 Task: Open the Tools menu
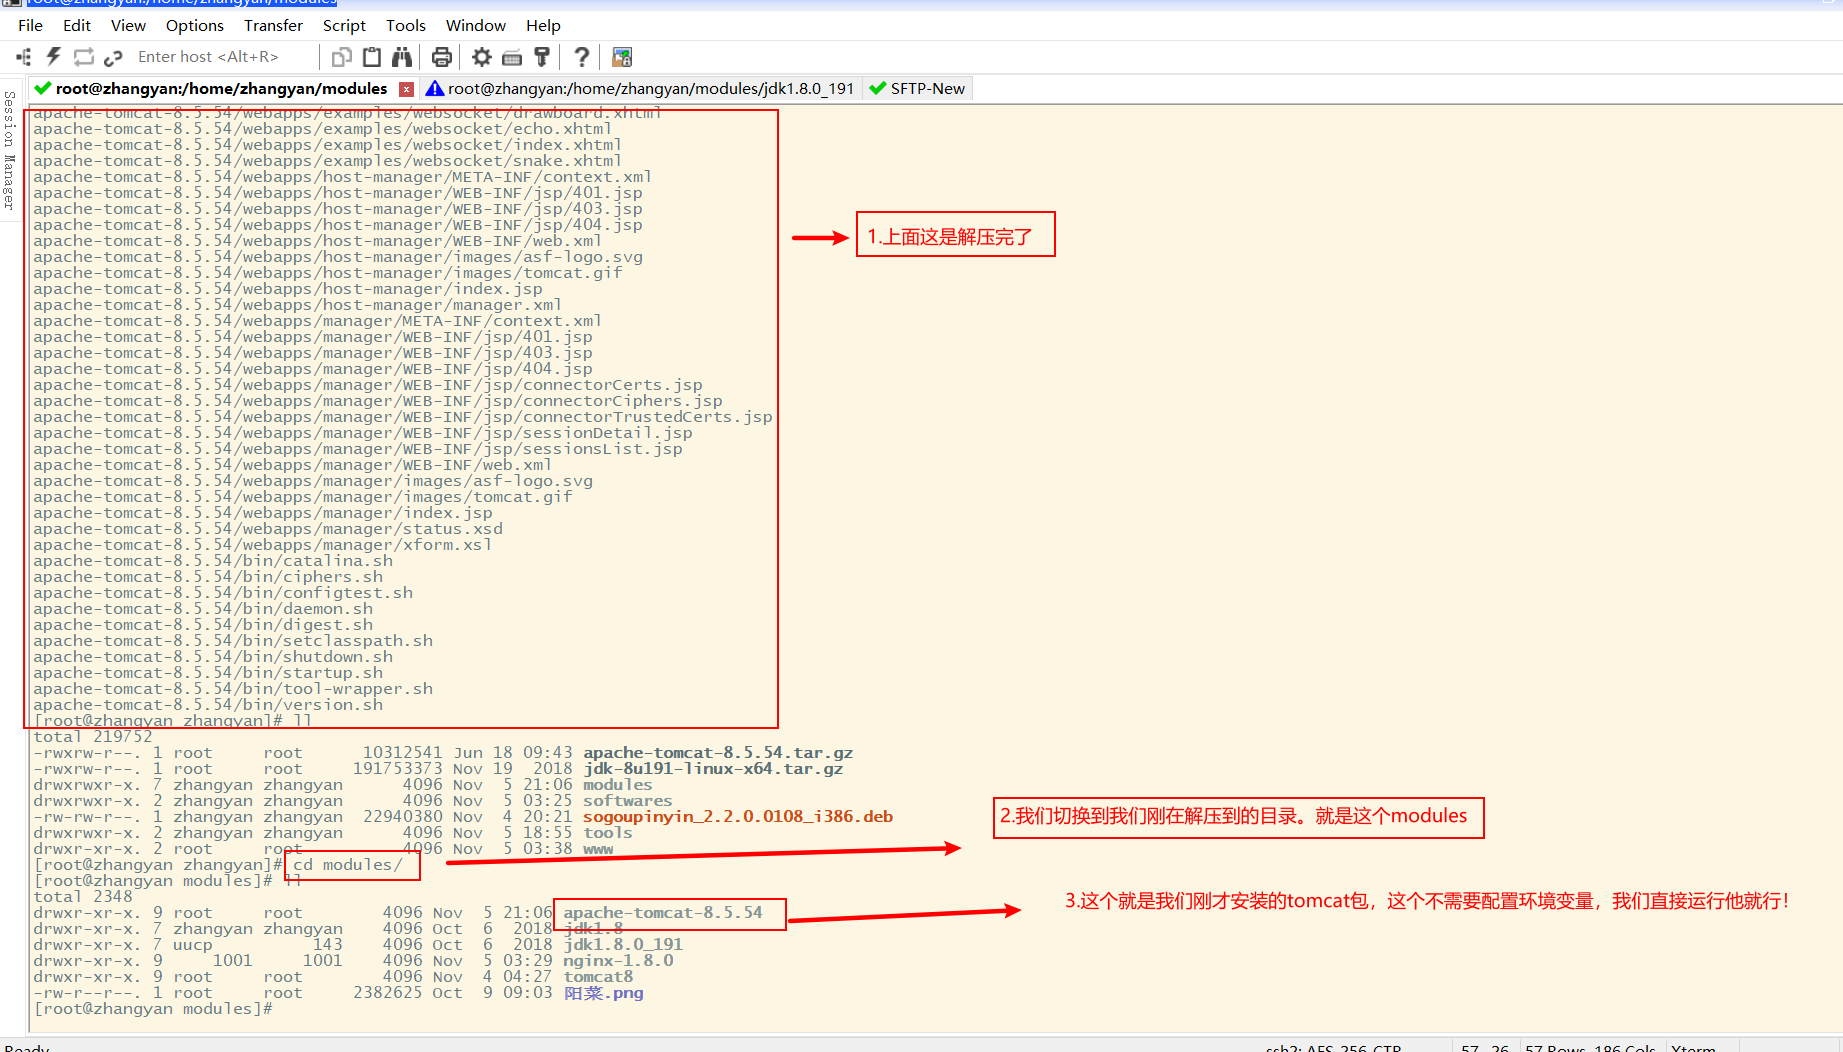point(406,25)
